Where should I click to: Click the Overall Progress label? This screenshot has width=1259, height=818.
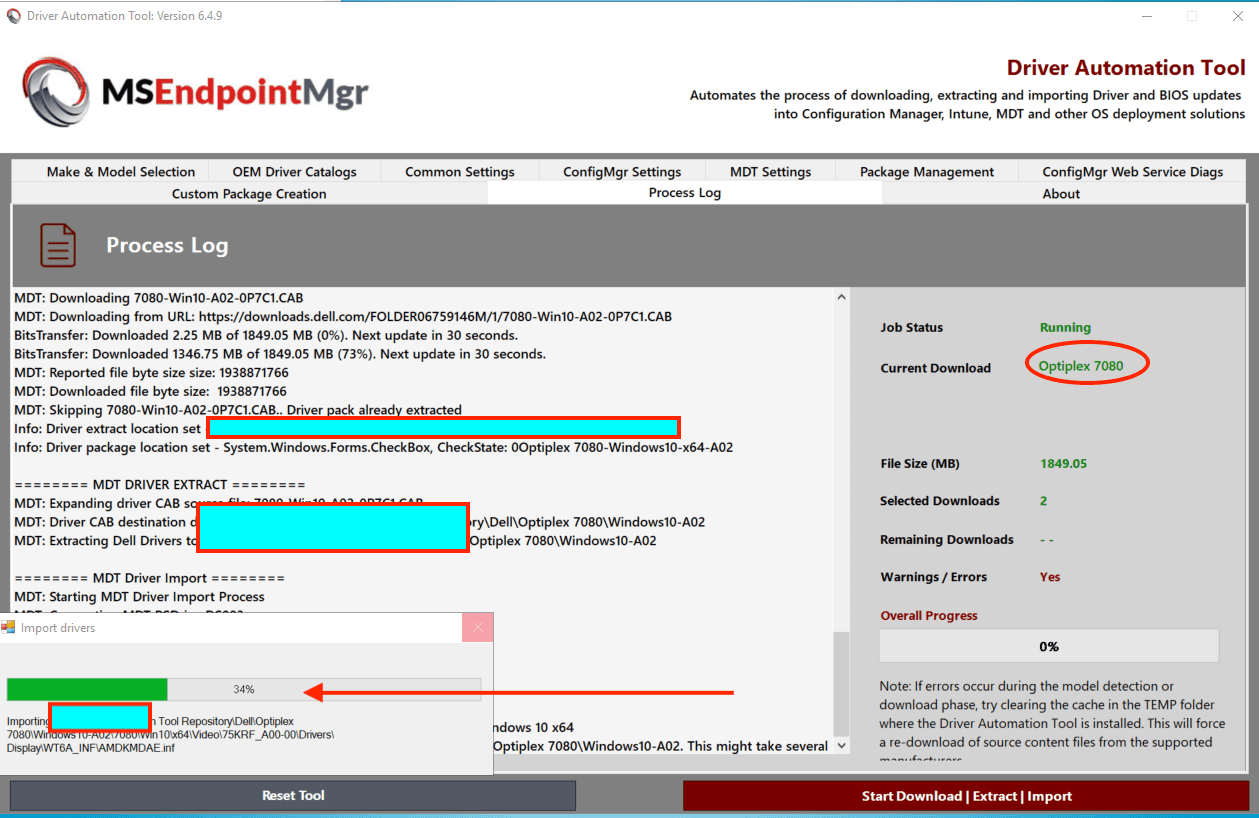(x=929, y=616)
